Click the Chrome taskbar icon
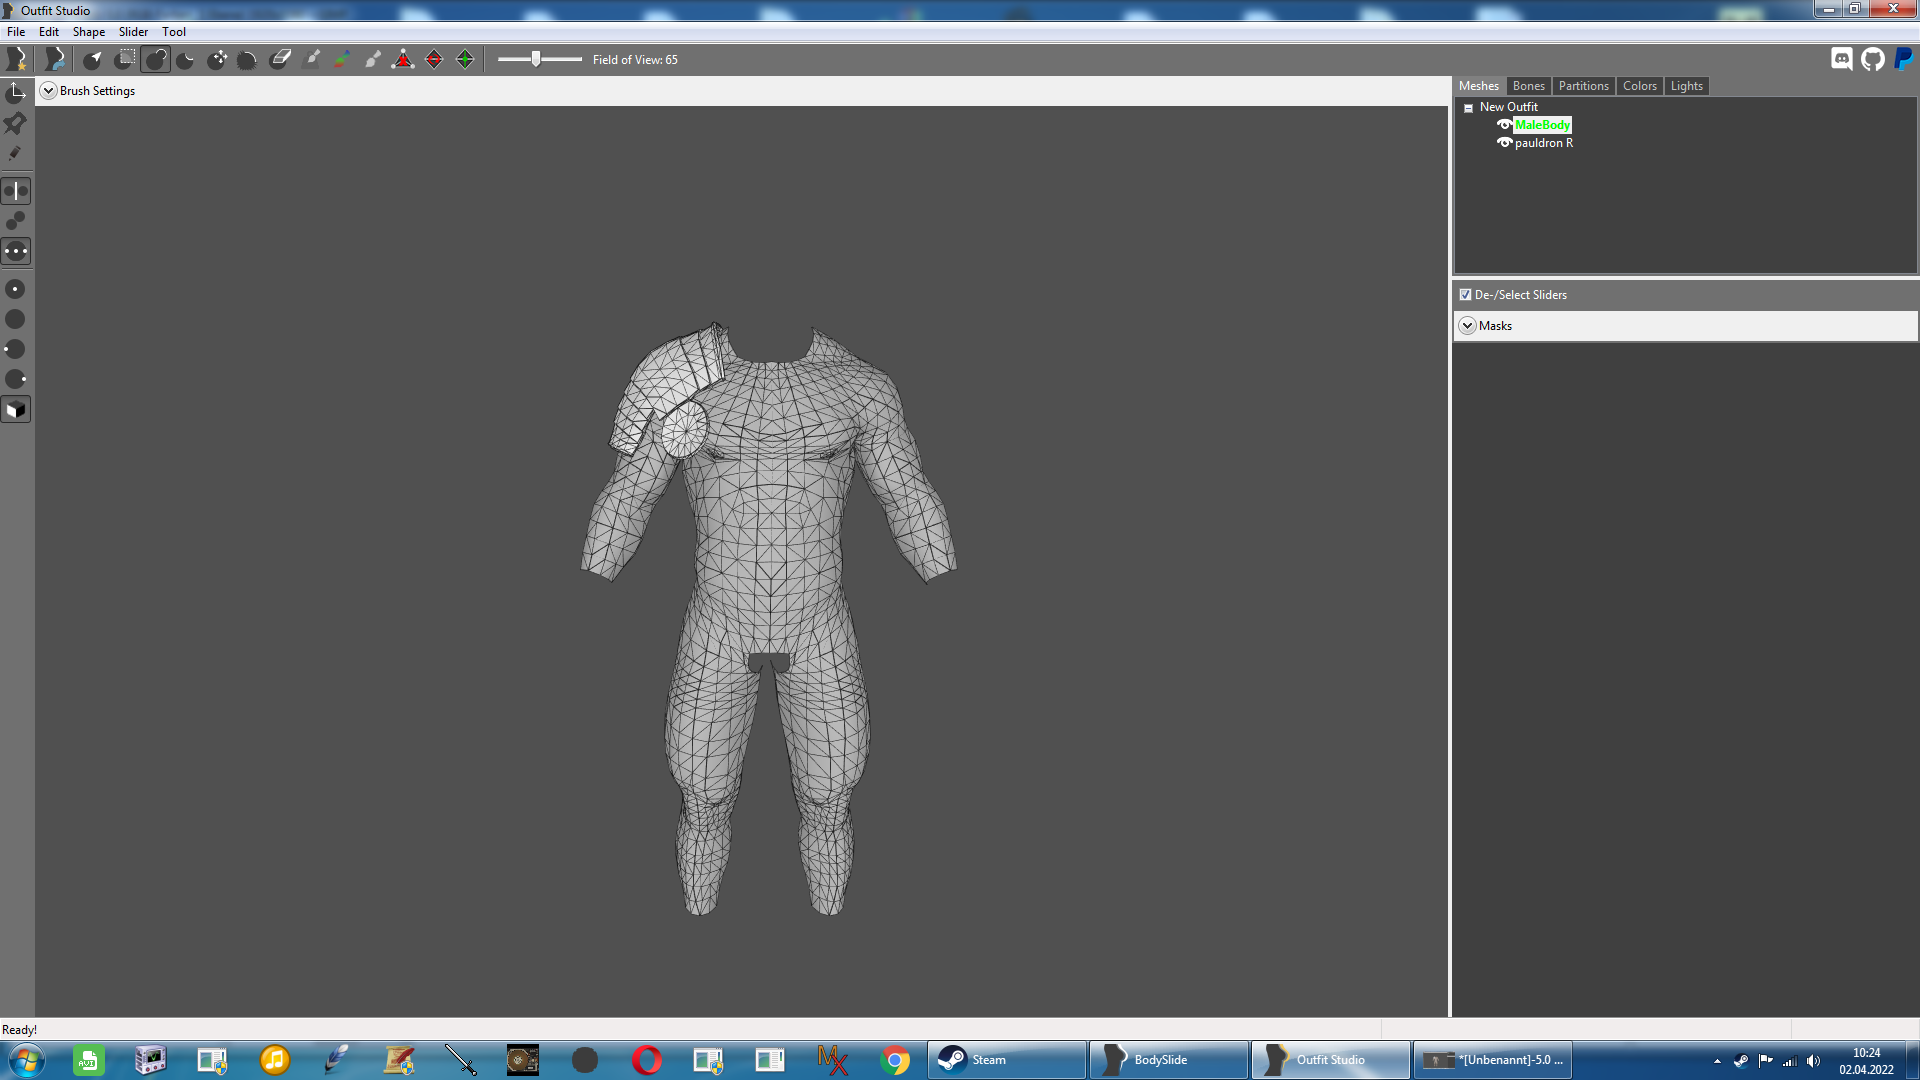The width and height of the screenshot is (1920, 1080). pos(895,1060)
